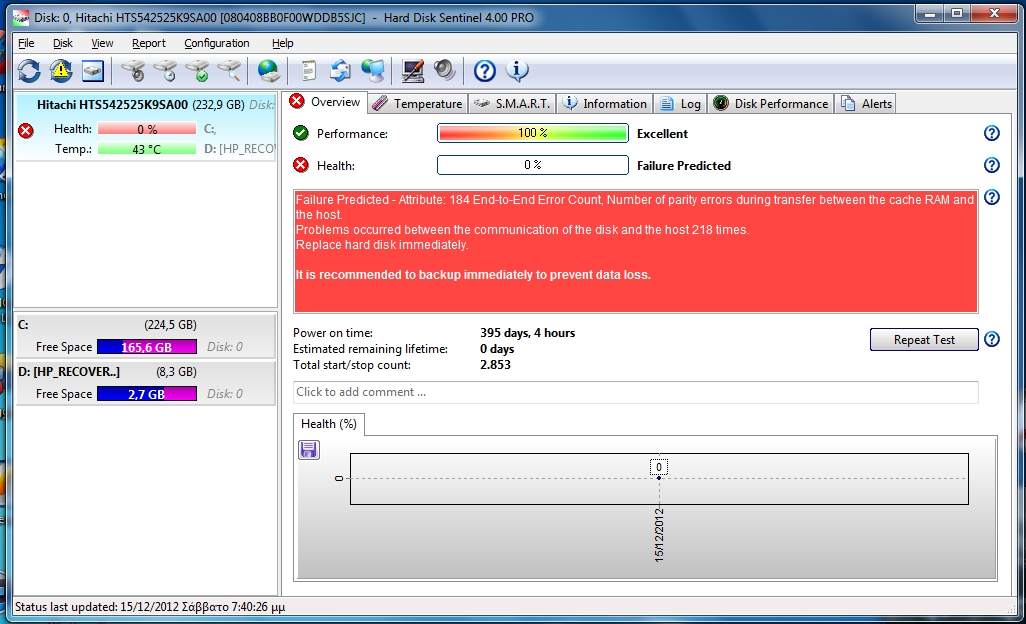Image resolution: width=1026 pixels, height=624 pixels.
Task: Click the '395 days, 4 hours' value
Action: 527,333
